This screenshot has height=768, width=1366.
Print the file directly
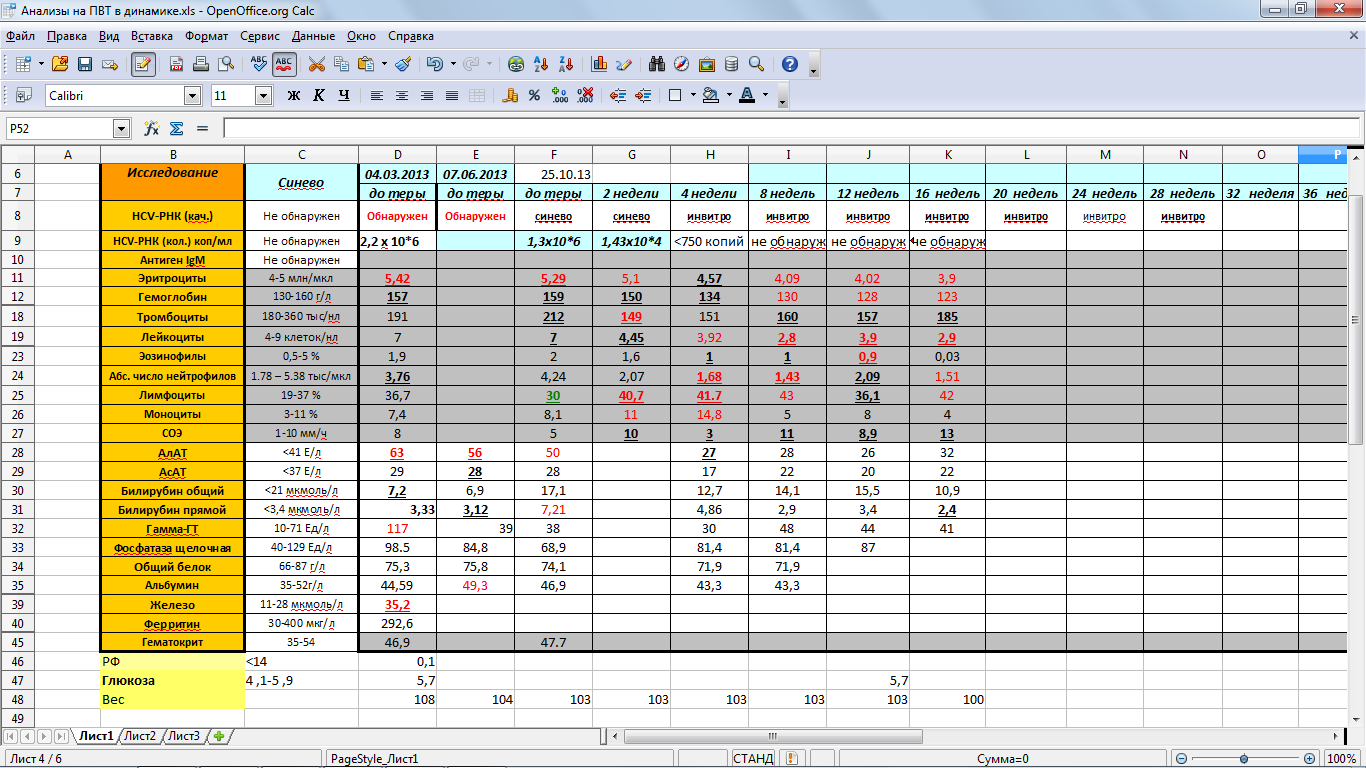(201, 64)
